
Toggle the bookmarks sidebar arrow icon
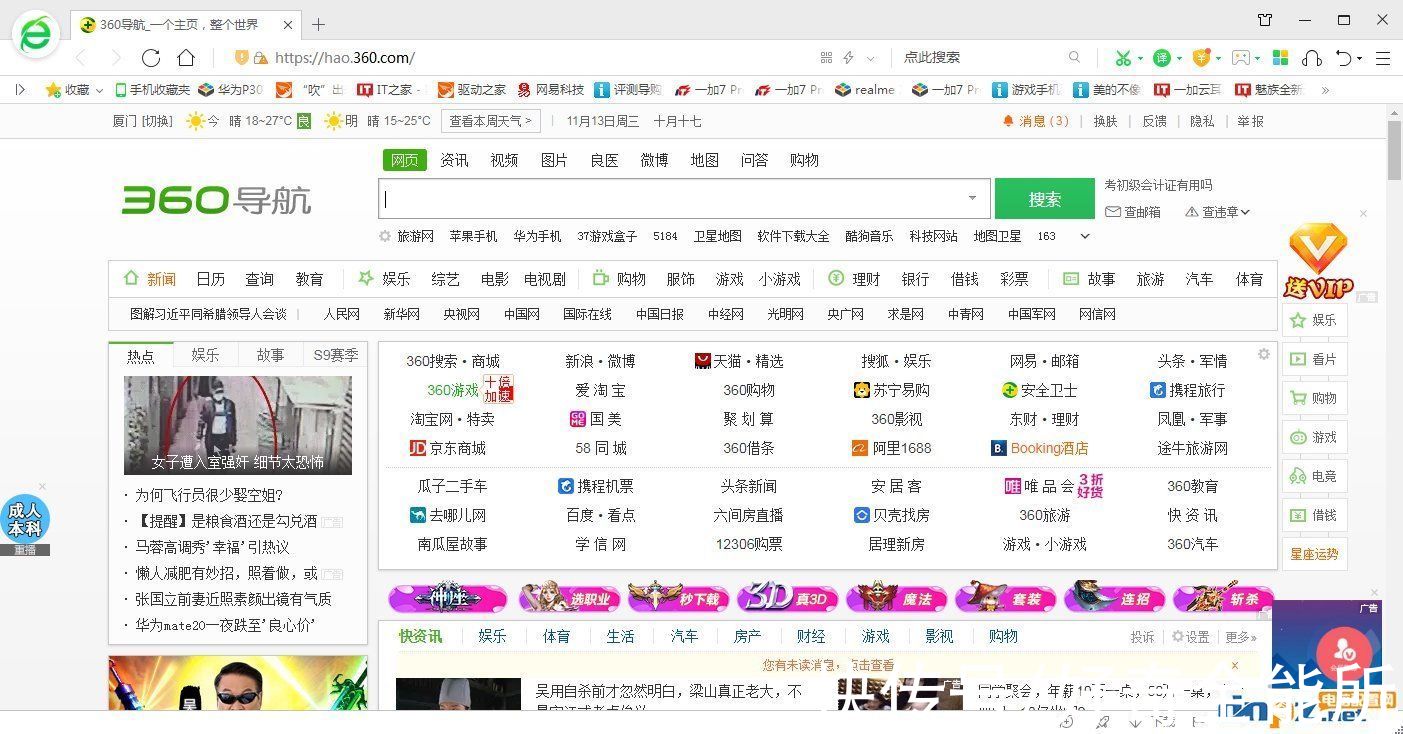20,89
